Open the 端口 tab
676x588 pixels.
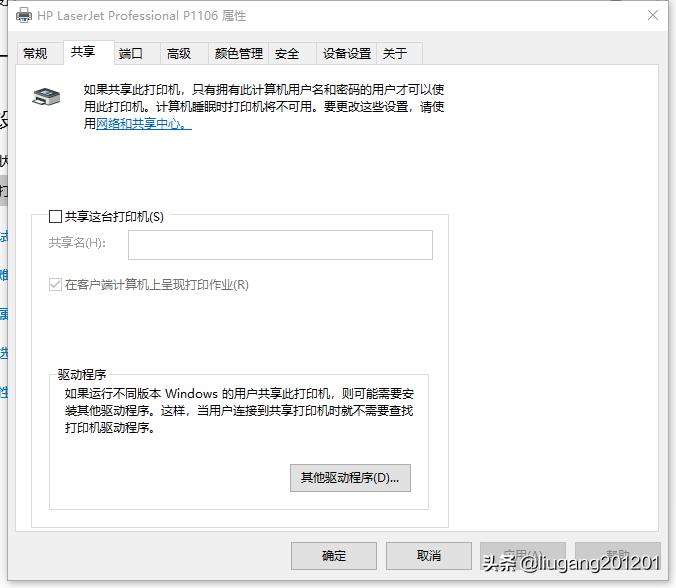pyautogui.click(x=137, y=53)
